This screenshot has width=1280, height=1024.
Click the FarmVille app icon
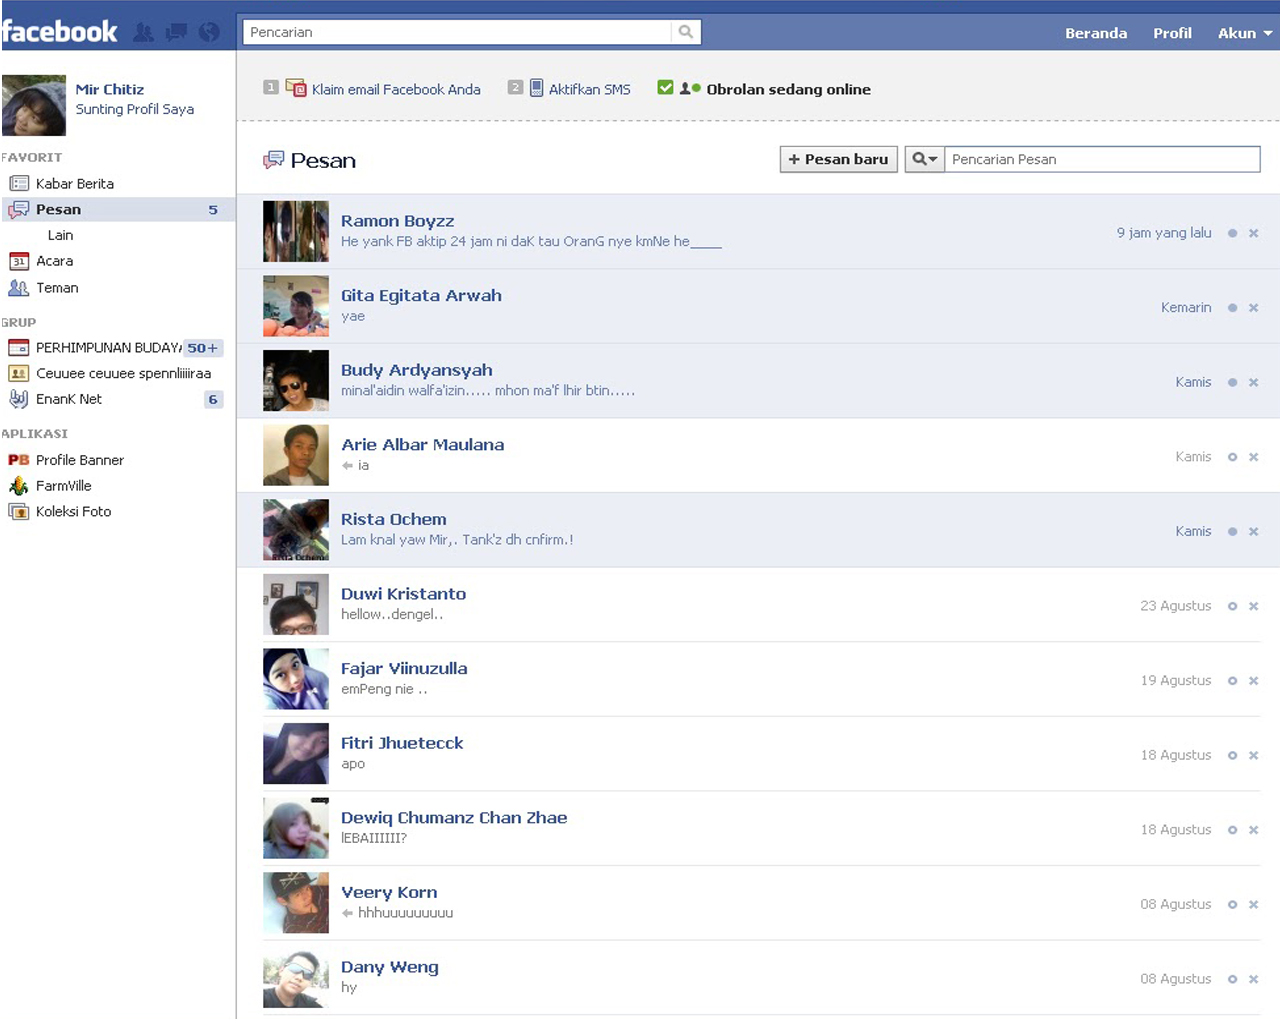pos(19,486)
